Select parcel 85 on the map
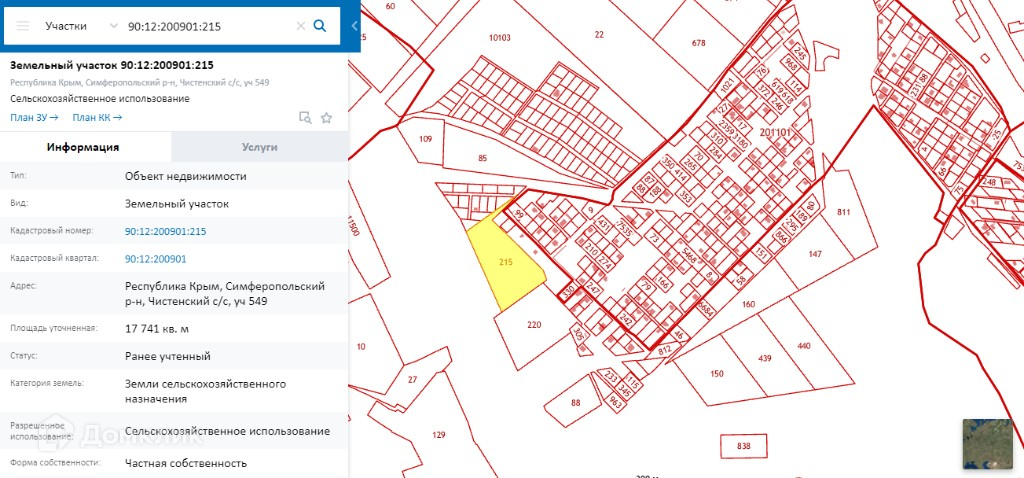This screenshot has height=478, width=1024. [x=483, y=157]
